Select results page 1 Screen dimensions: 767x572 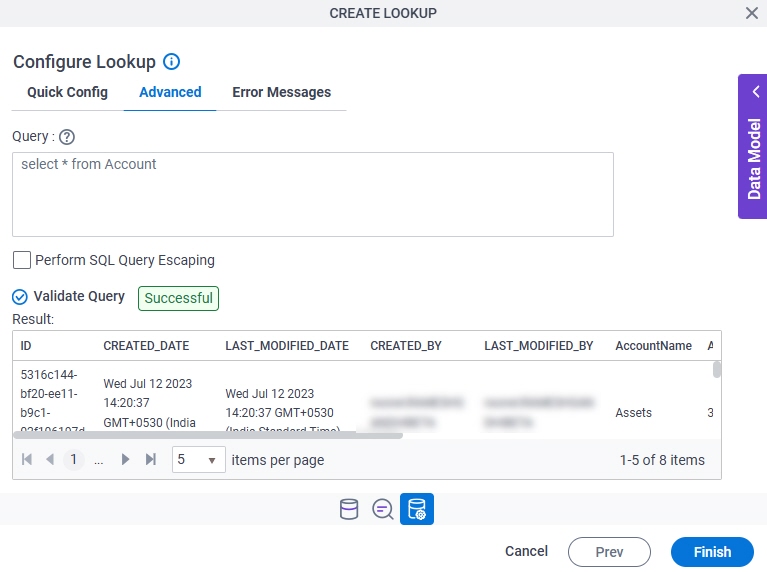coord(73,459)
